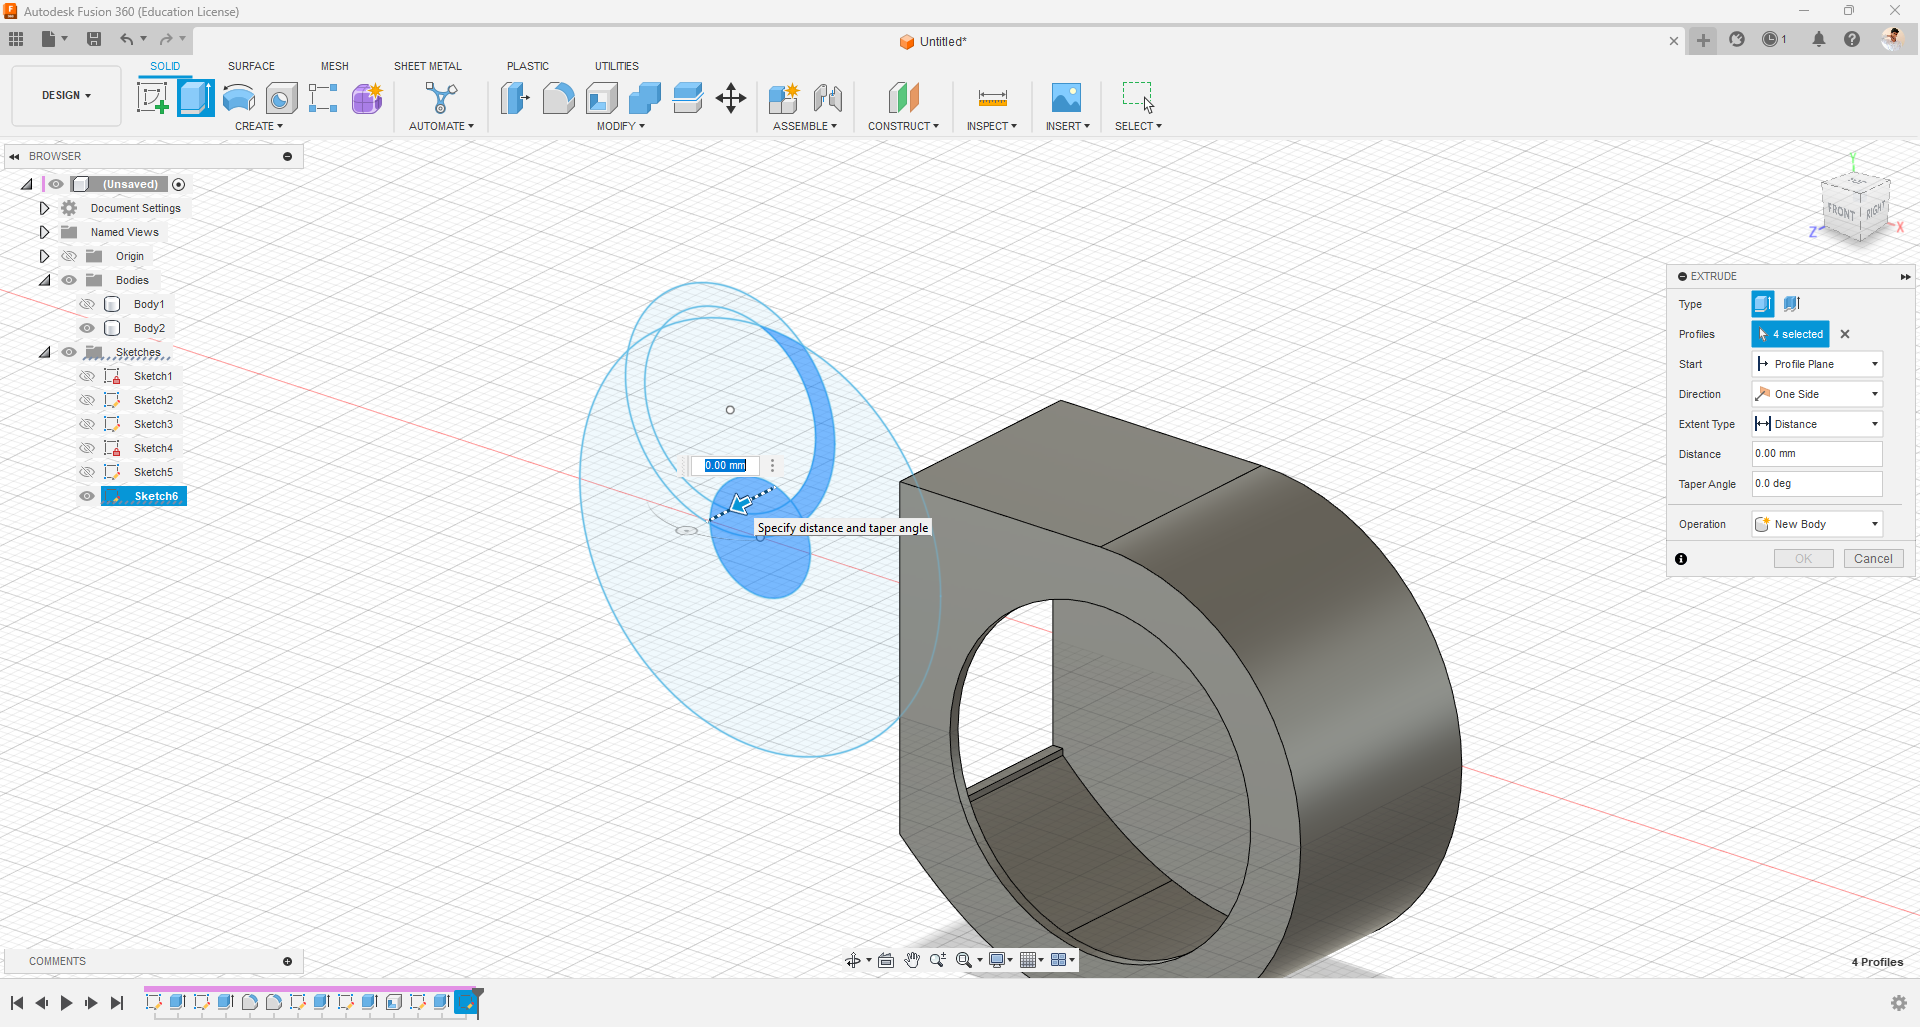Image resolution: width=1920 pixels, height=1027 pixels.
Task: Open the ViewCube front face
Action: pyautogui.click(x=1840, y=211)
